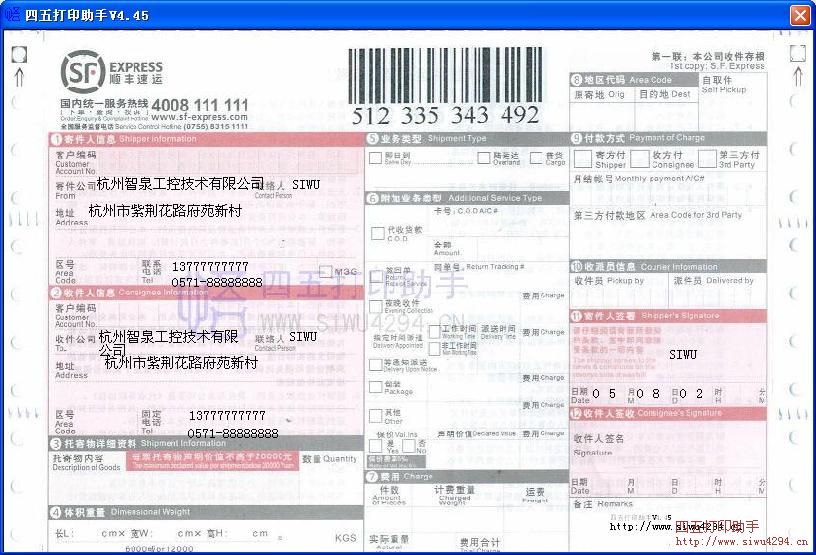Click the 寄件人信息 Shipper Information header
Viewport: 816px width, 555px height.
pos(206,140)
